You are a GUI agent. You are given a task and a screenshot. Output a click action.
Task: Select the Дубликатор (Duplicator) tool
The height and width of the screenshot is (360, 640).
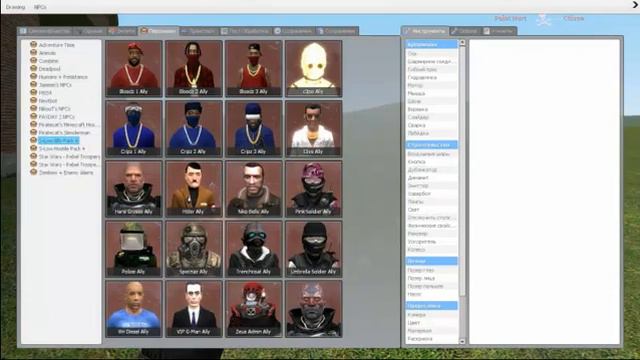[431, 169]
